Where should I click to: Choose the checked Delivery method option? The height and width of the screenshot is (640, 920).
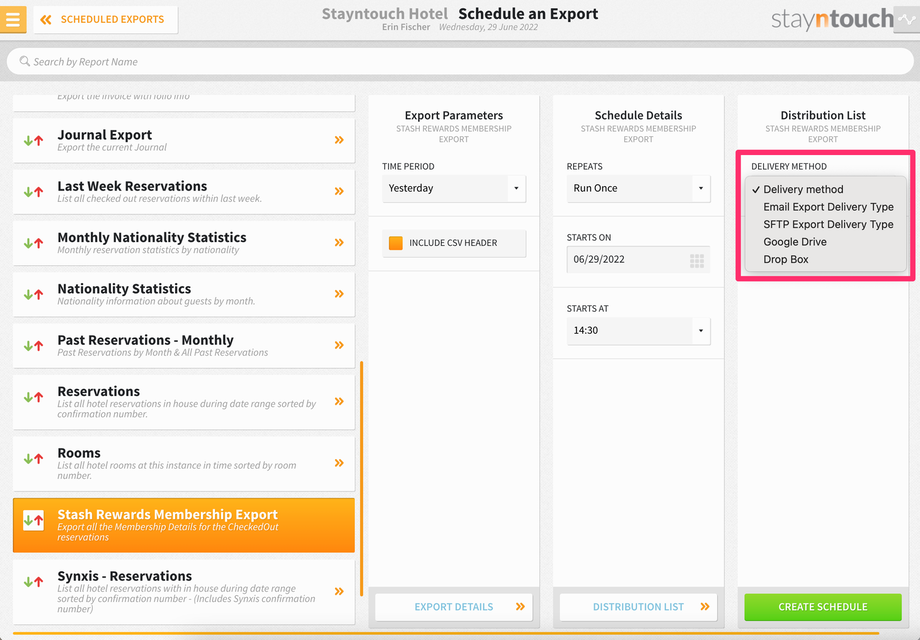click(803, 189)
